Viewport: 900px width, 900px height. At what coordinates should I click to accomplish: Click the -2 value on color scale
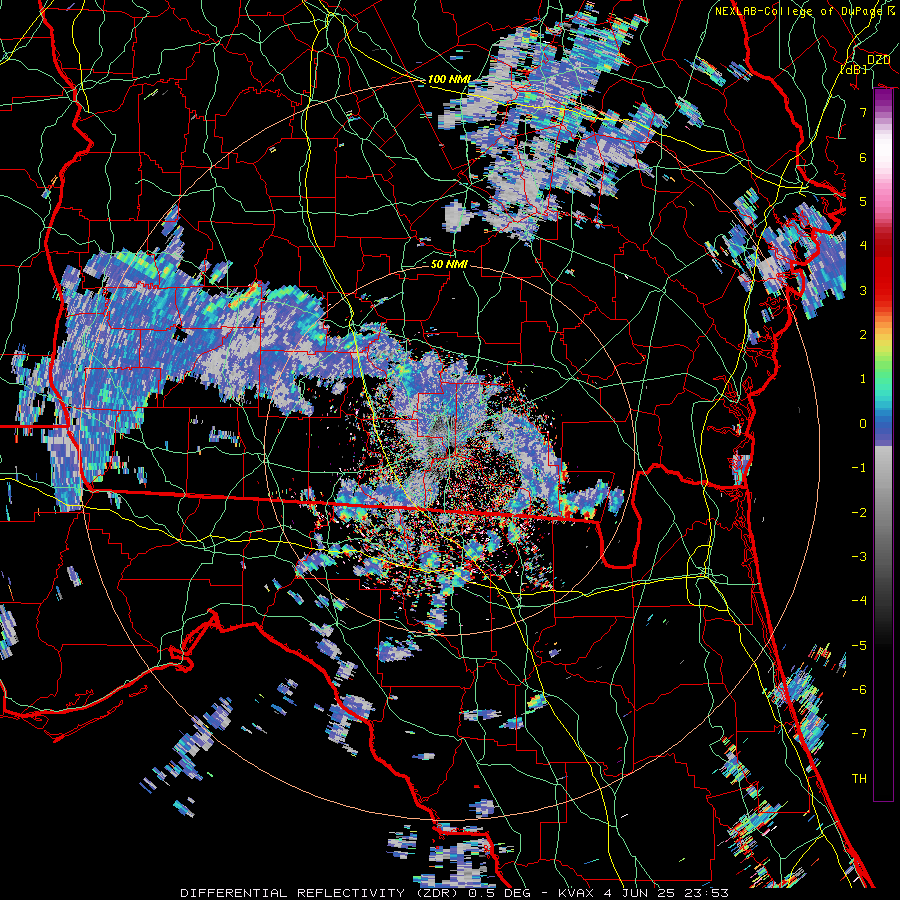(859, 513)
